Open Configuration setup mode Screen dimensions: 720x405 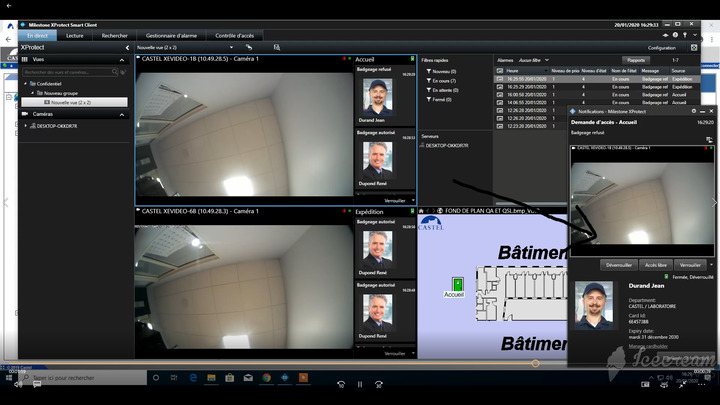point(662,47)
